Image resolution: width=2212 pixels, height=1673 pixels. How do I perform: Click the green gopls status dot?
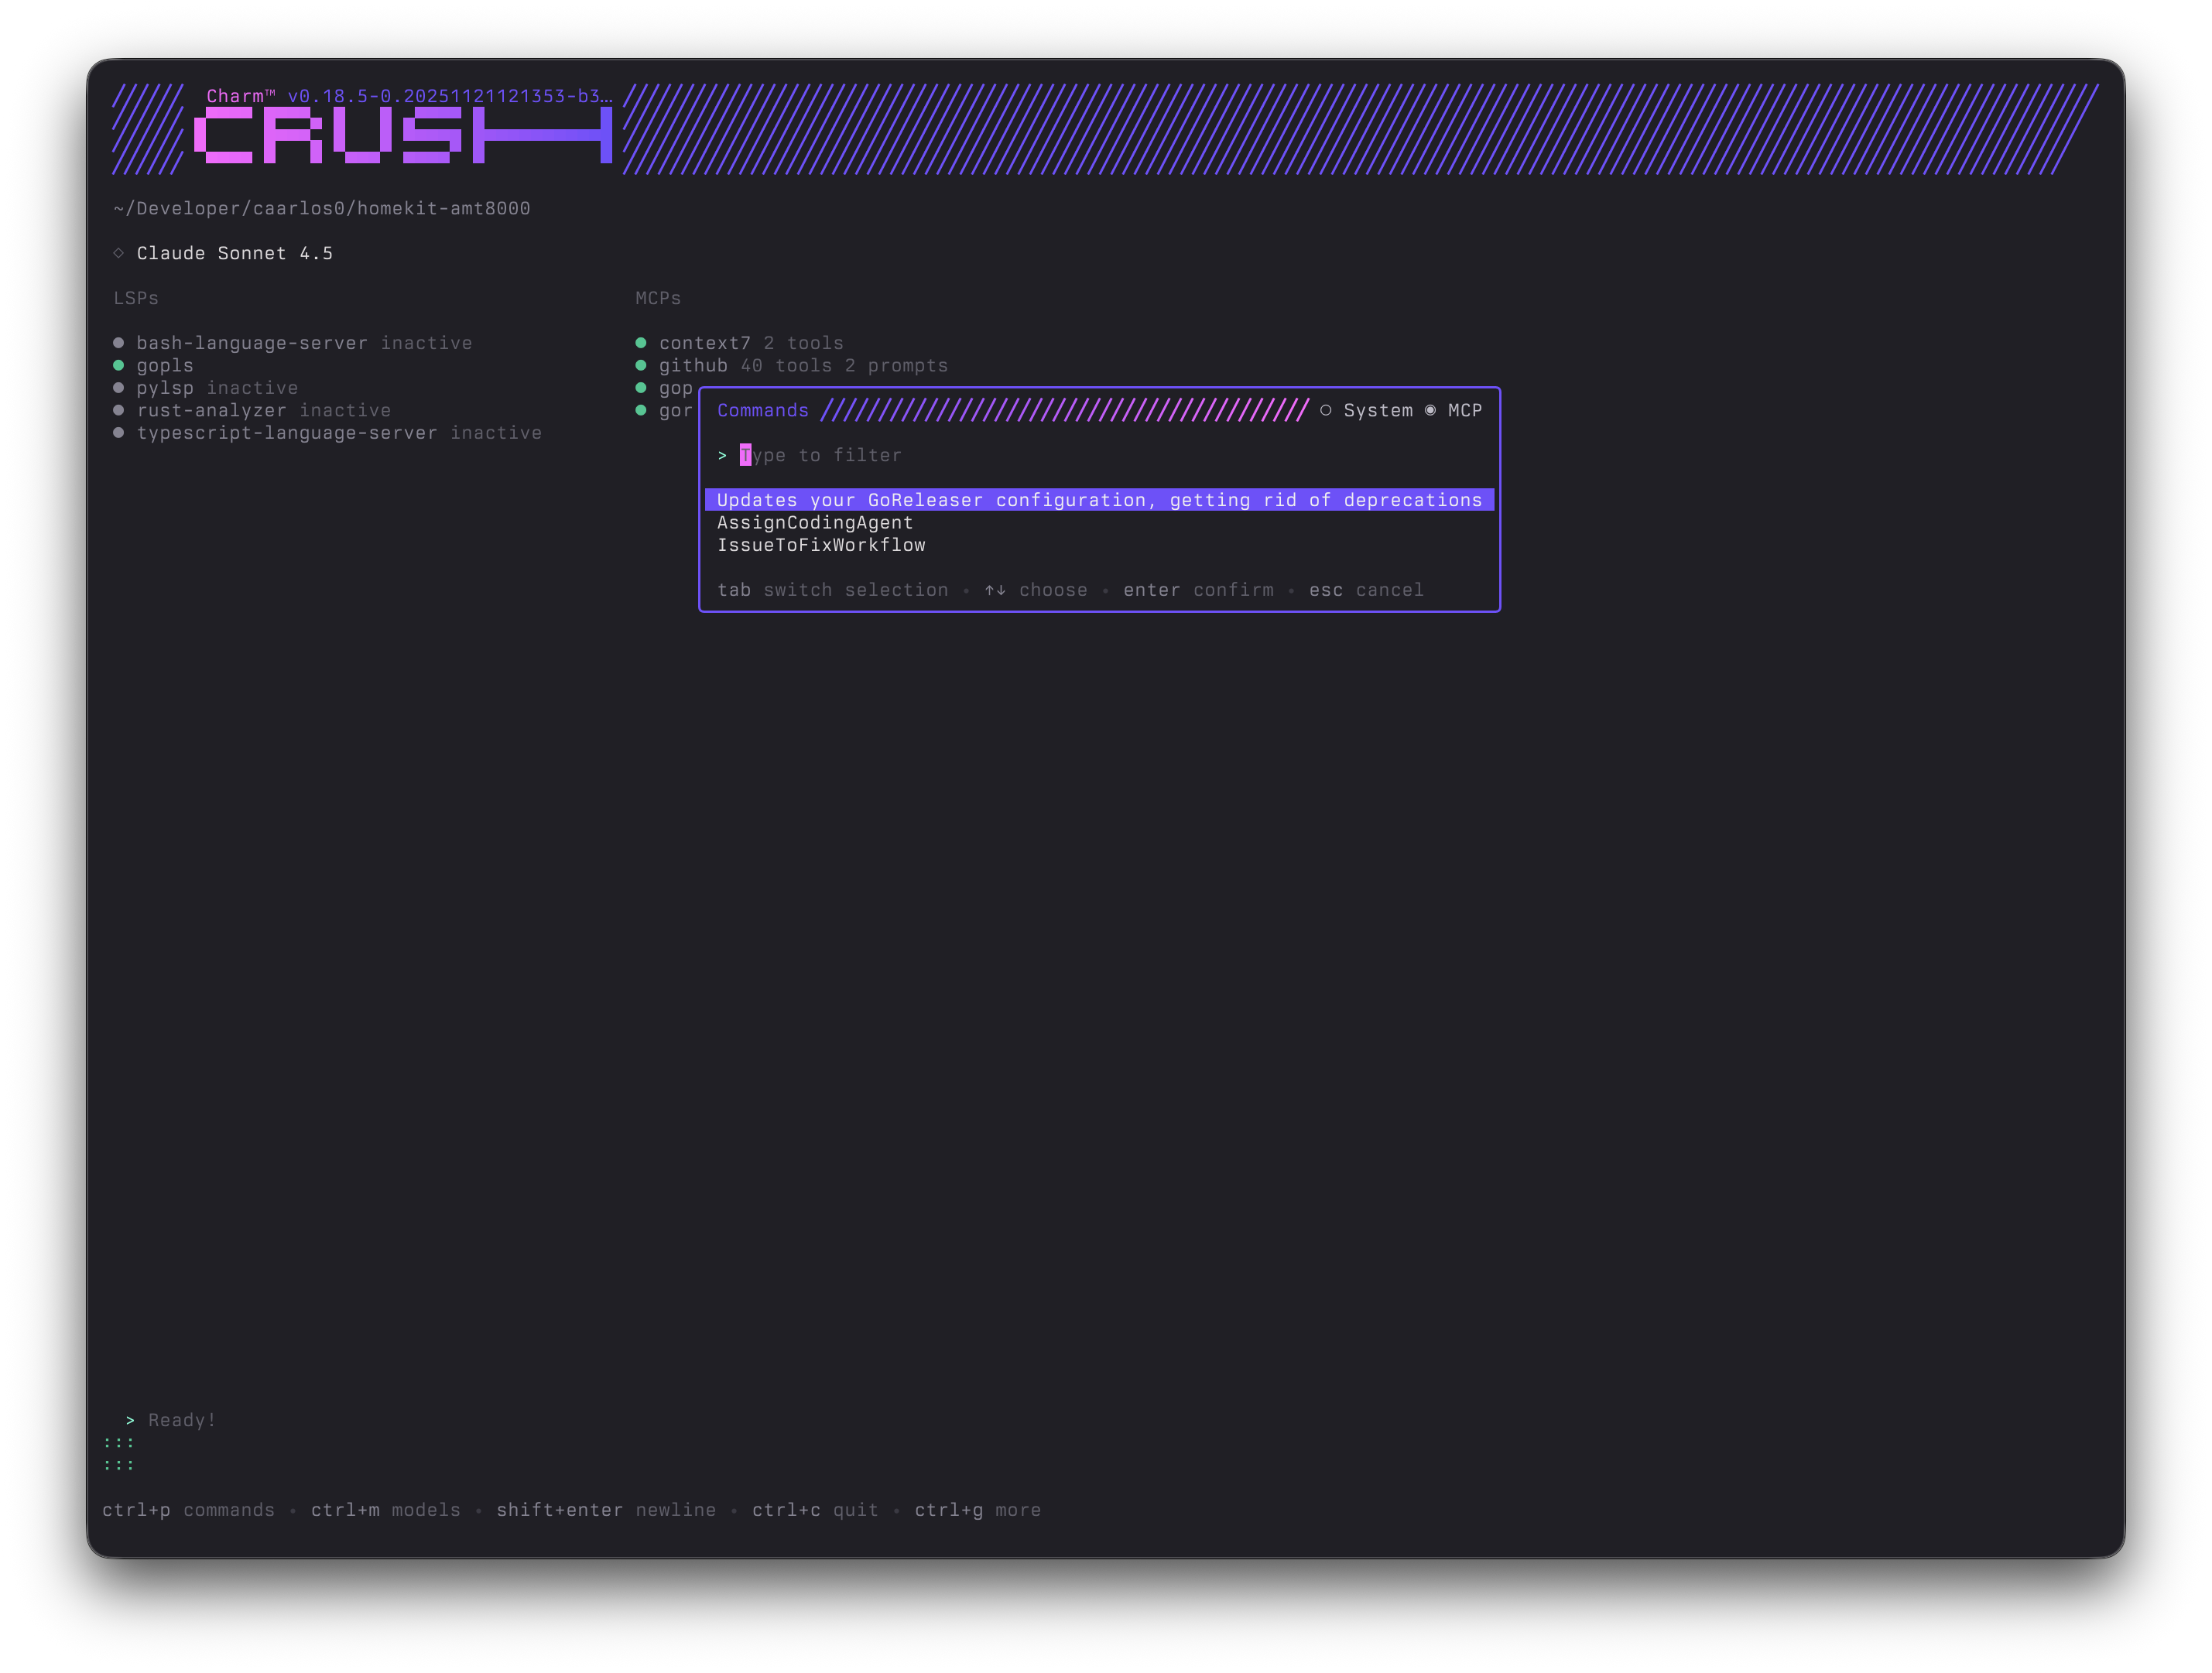pyautogui.click(x=118, y=366)
